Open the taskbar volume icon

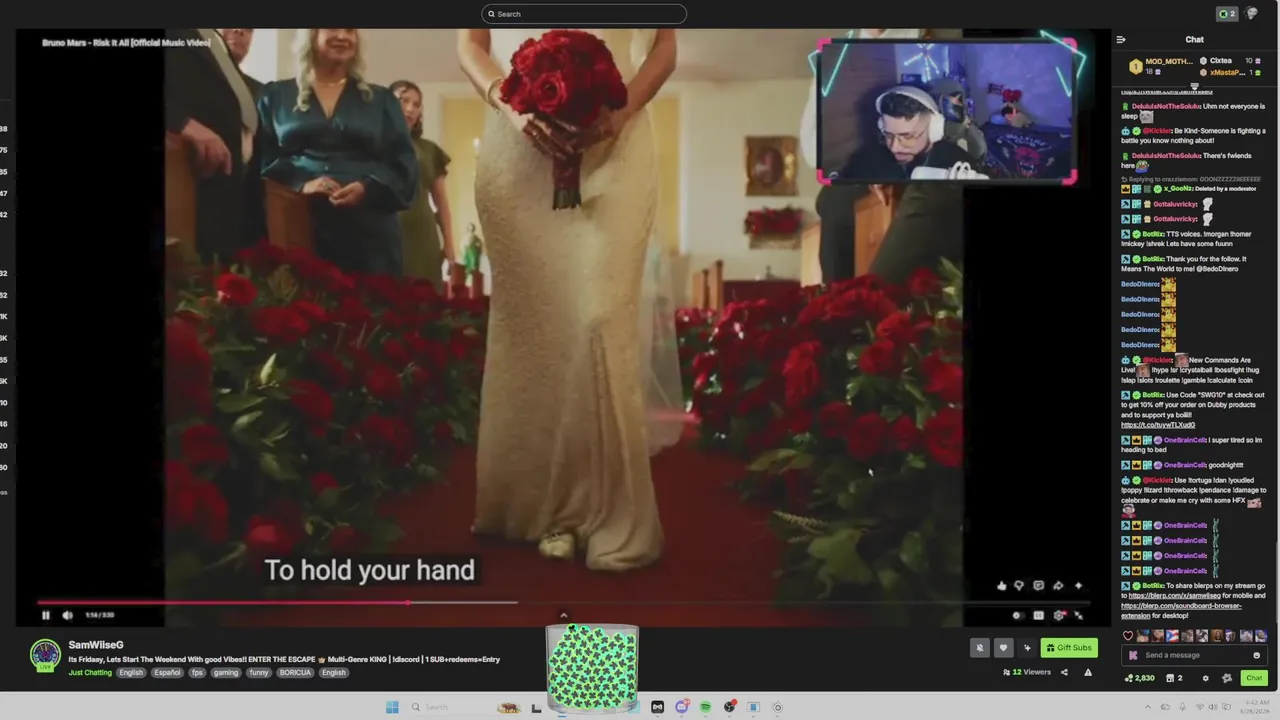(1213, 707)
